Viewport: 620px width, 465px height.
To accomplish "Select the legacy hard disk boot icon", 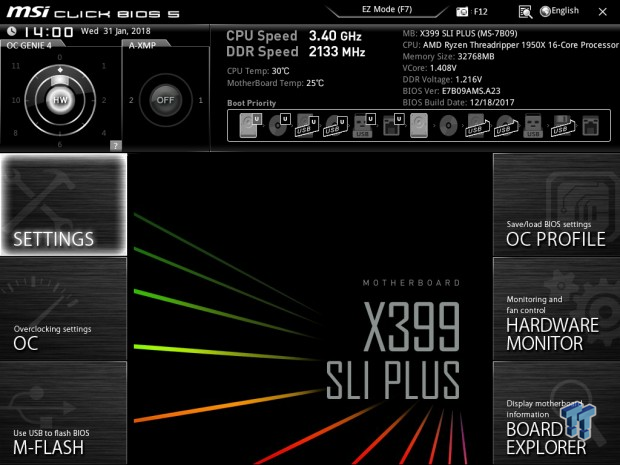I will point(419,125).
